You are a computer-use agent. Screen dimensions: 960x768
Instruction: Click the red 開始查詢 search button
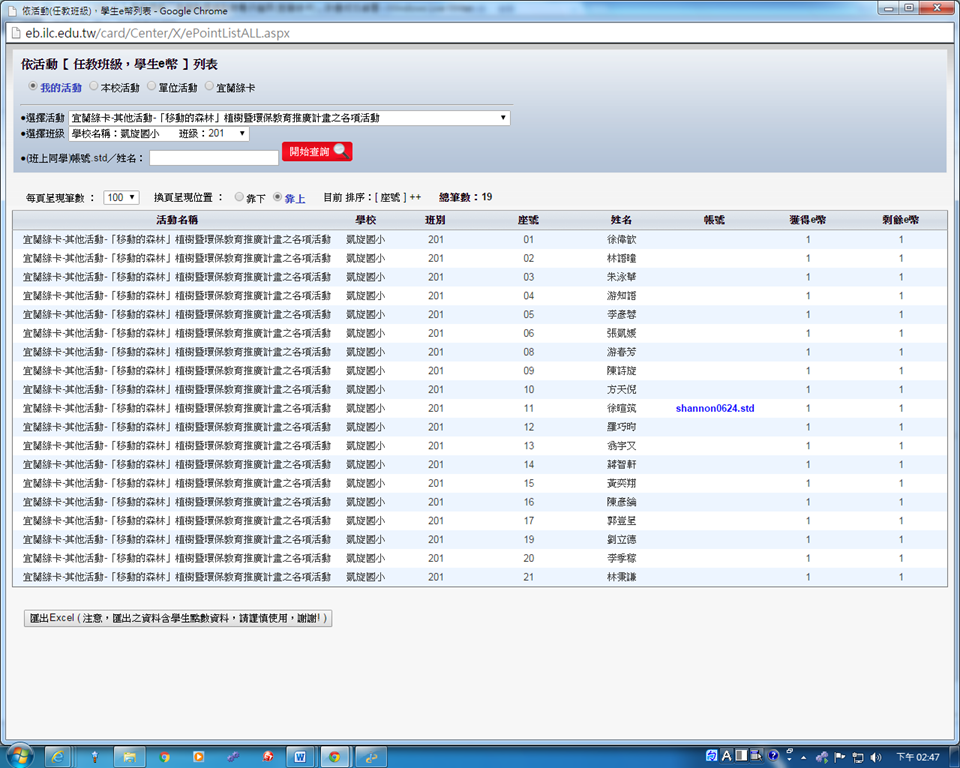[x=317, y=152]
